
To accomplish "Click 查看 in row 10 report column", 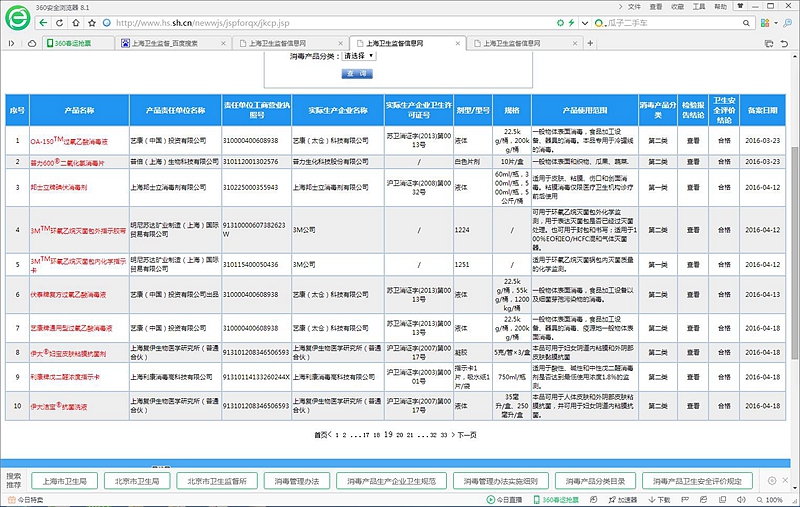I will pos(693,405).
